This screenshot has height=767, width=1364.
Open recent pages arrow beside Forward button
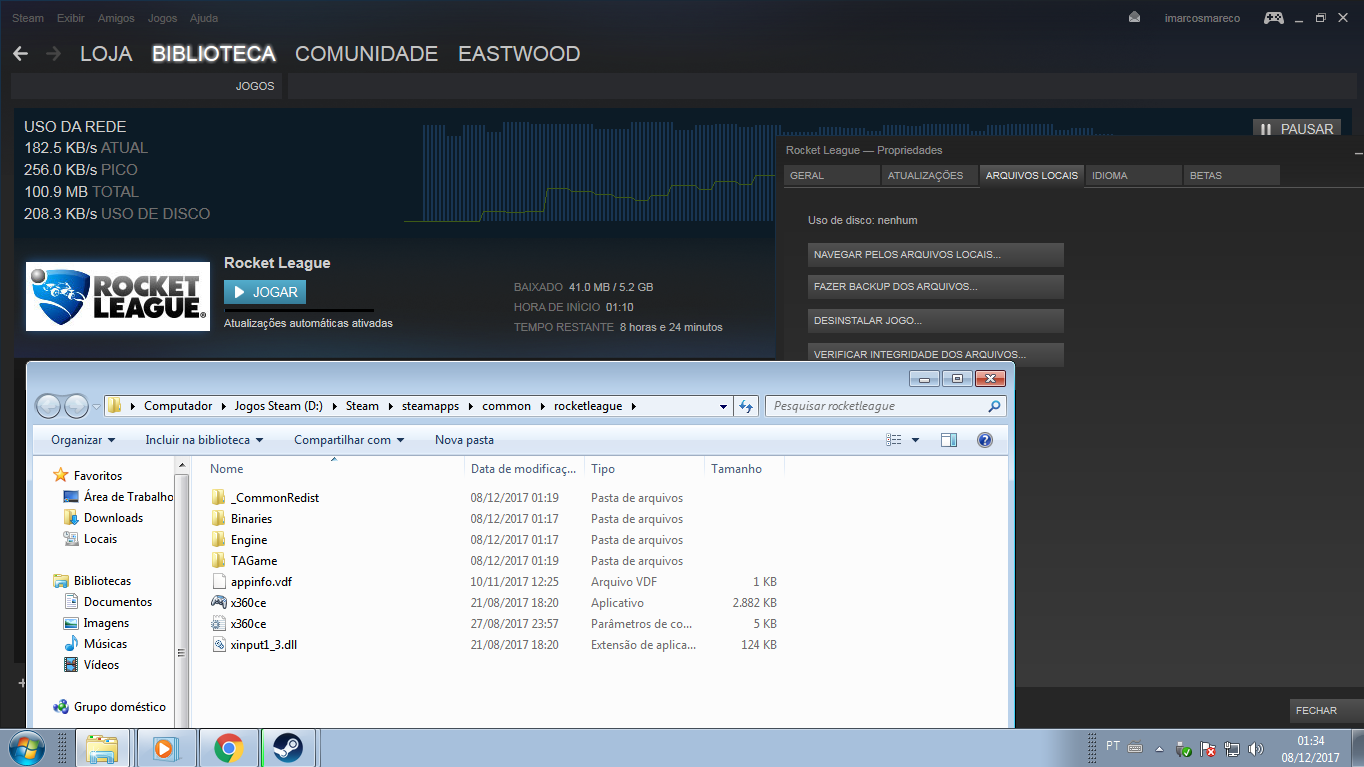[x=96, y=407]
